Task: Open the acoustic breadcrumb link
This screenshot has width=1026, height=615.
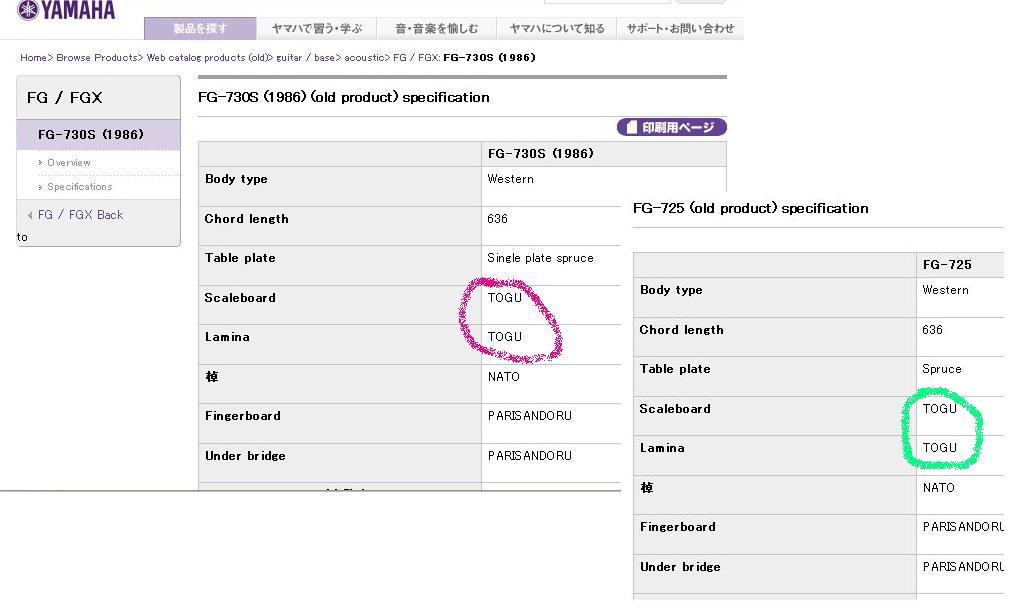Action: 364,58
